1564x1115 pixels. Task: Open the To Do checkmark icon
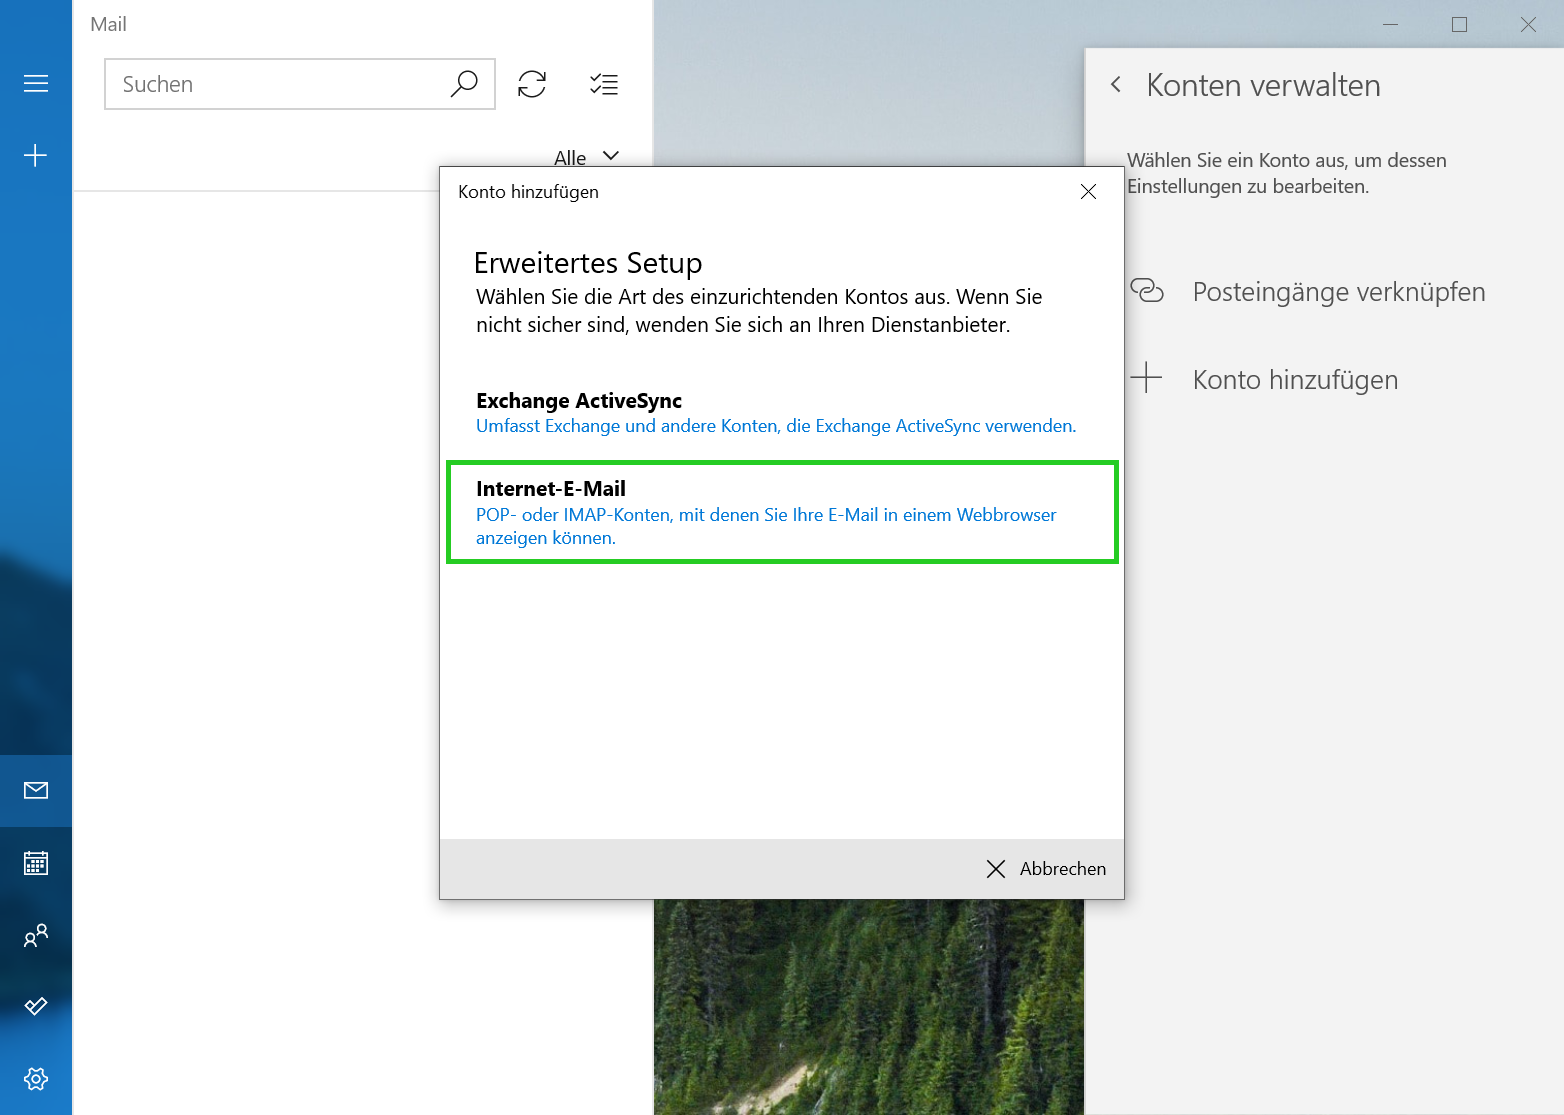click(x=36, y=1006)
